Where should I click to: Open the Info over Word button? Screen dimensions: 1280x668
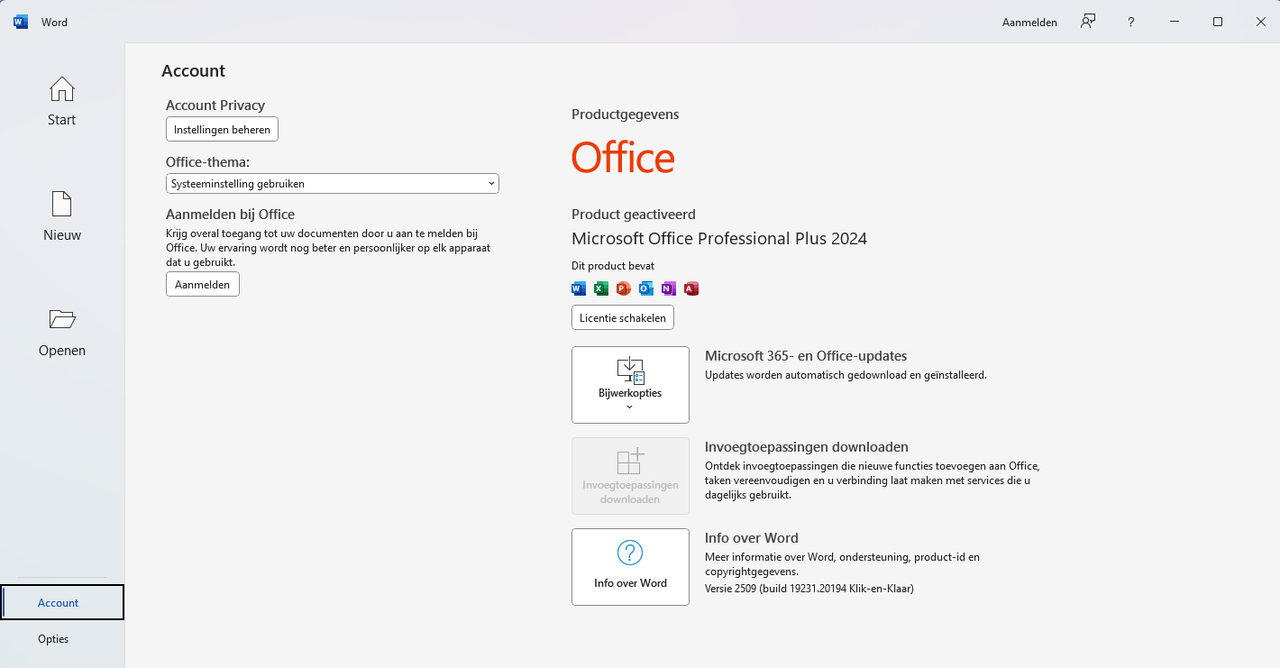(630, 567)
